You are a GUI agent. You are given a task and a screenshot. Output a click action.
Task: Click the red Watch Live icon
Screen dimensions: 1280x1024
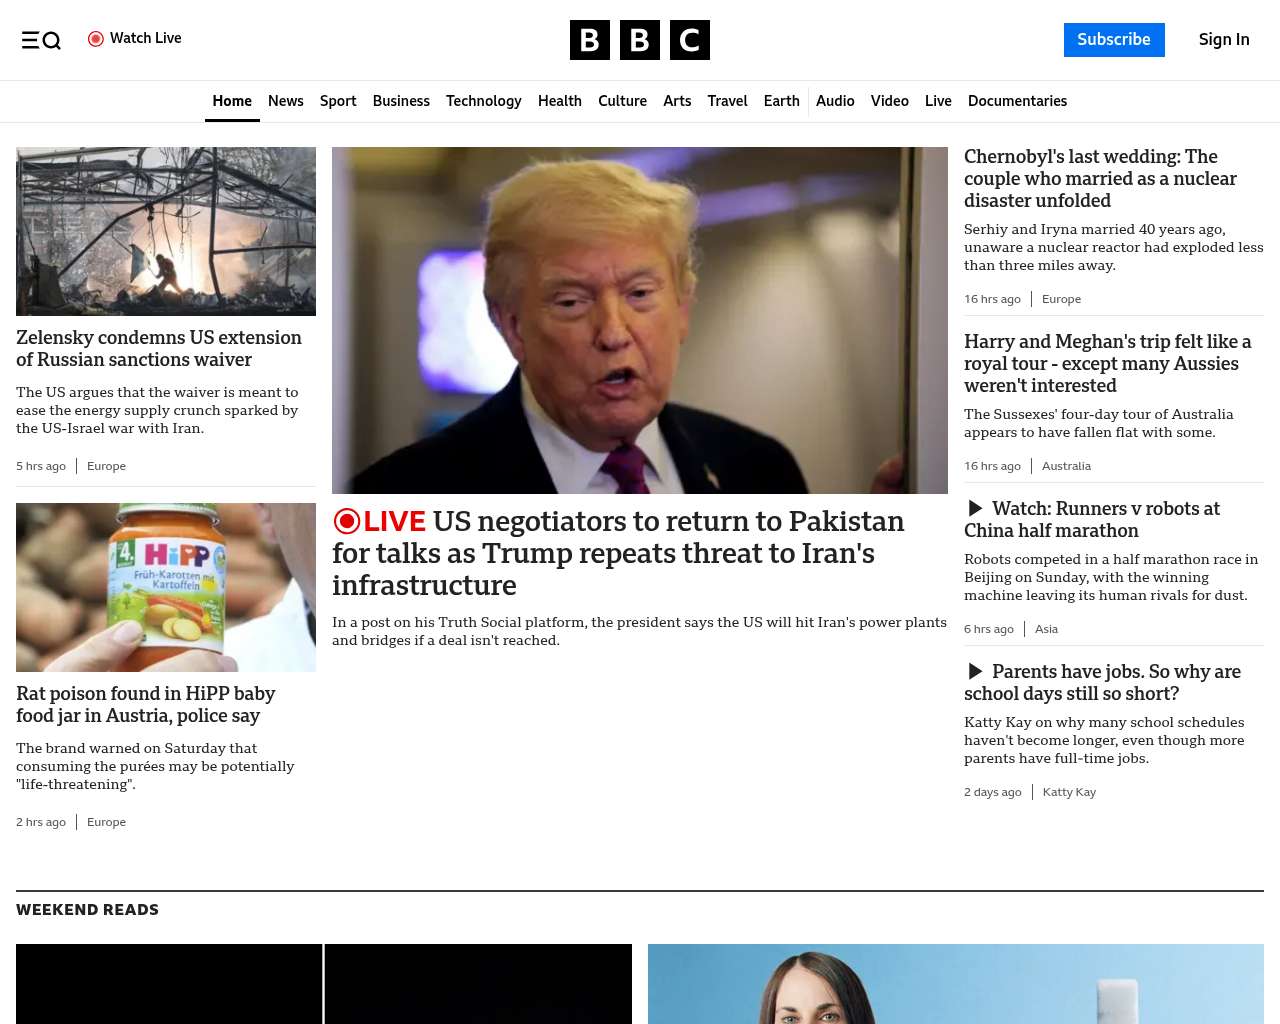click(x=96, y=39)
